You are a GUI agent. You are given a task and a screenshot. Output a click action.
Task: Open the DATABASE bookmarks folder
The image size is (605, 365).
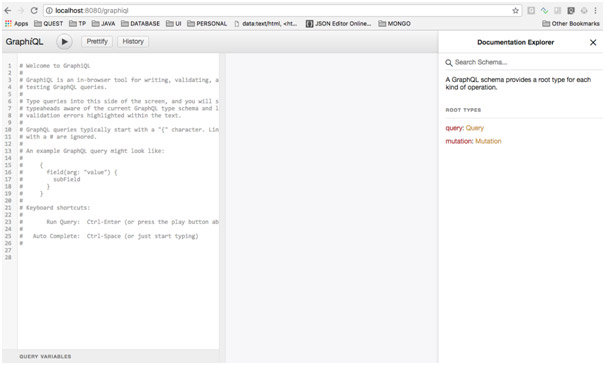pos(140,24)
